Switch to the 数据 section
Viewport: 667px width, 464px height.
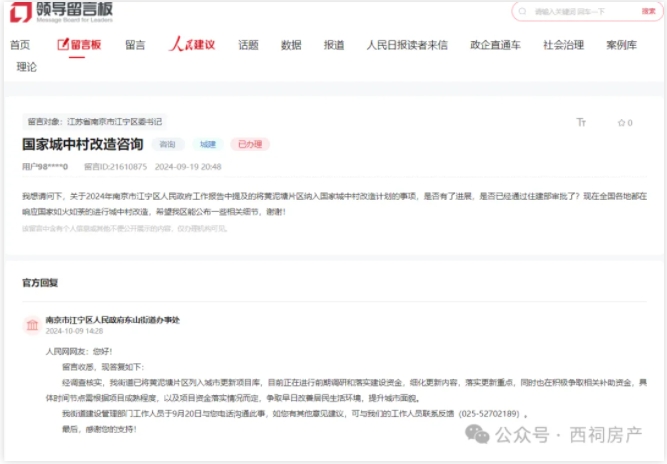point(291,45)
